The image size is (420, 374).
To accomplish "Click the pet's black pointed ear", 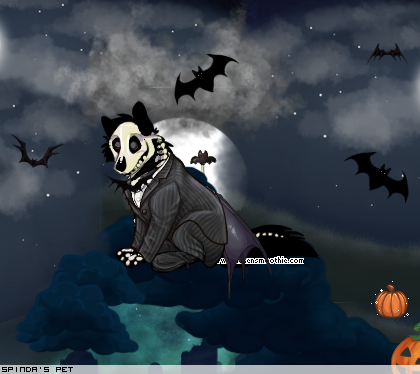I will [x=142, y=115].
